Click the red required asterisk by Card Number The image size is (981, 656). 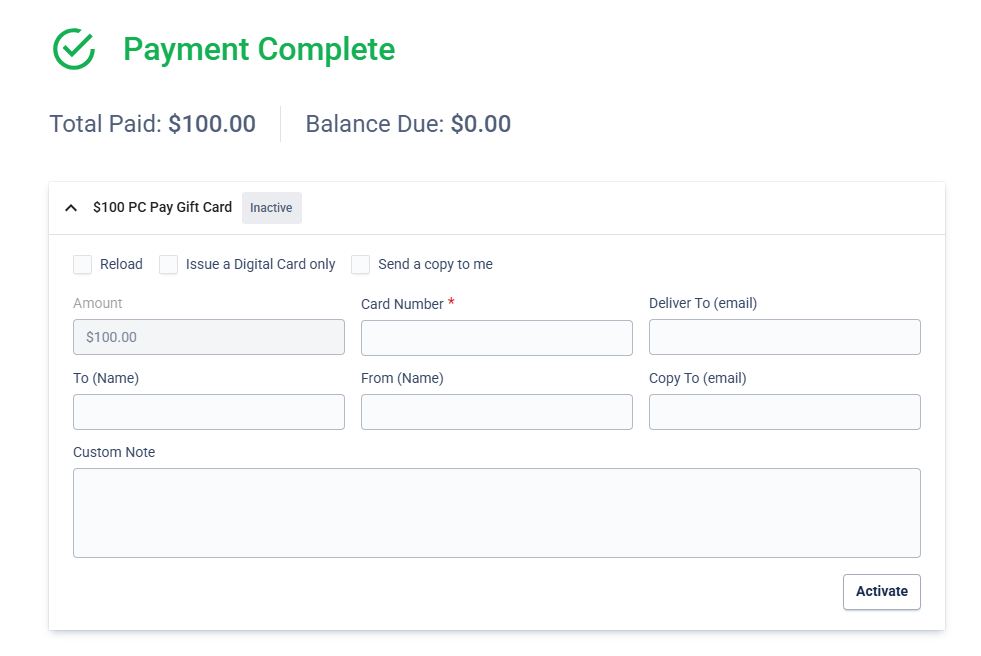click(451, 302)
